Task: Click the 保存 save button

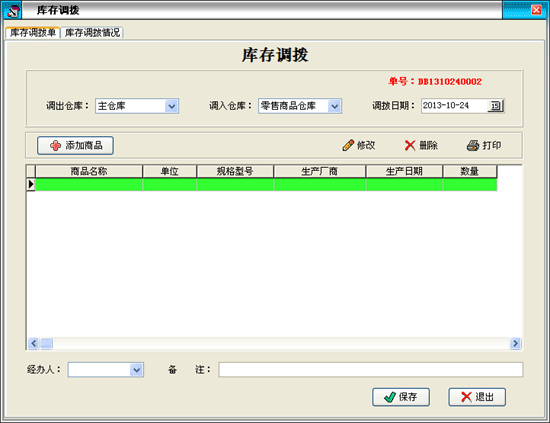Action: 401,397
